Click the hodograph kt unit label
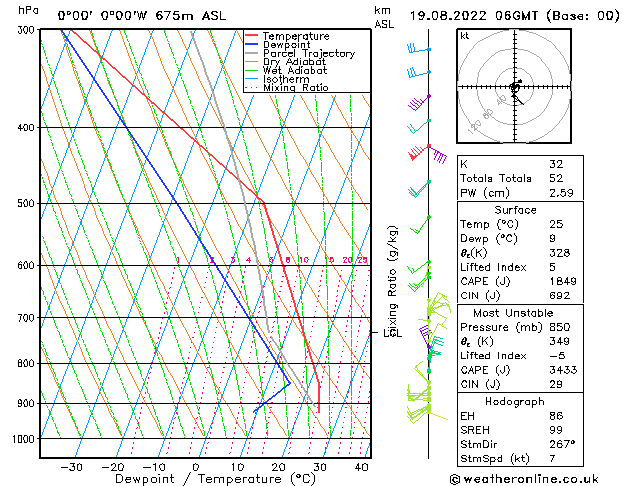This screenshot has width=629, height=486. tap(465, 36)
